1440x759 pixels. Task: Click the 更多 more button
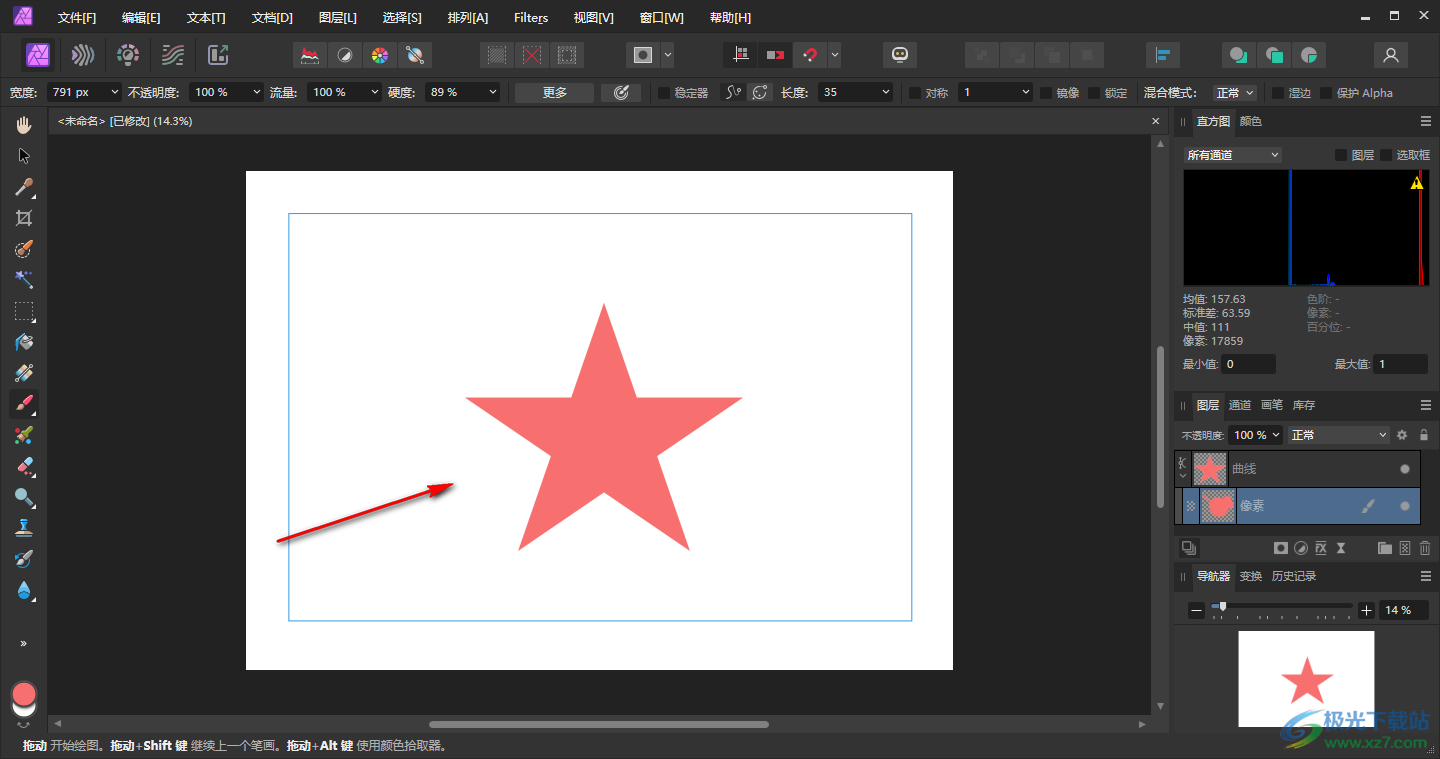(555, 92)
